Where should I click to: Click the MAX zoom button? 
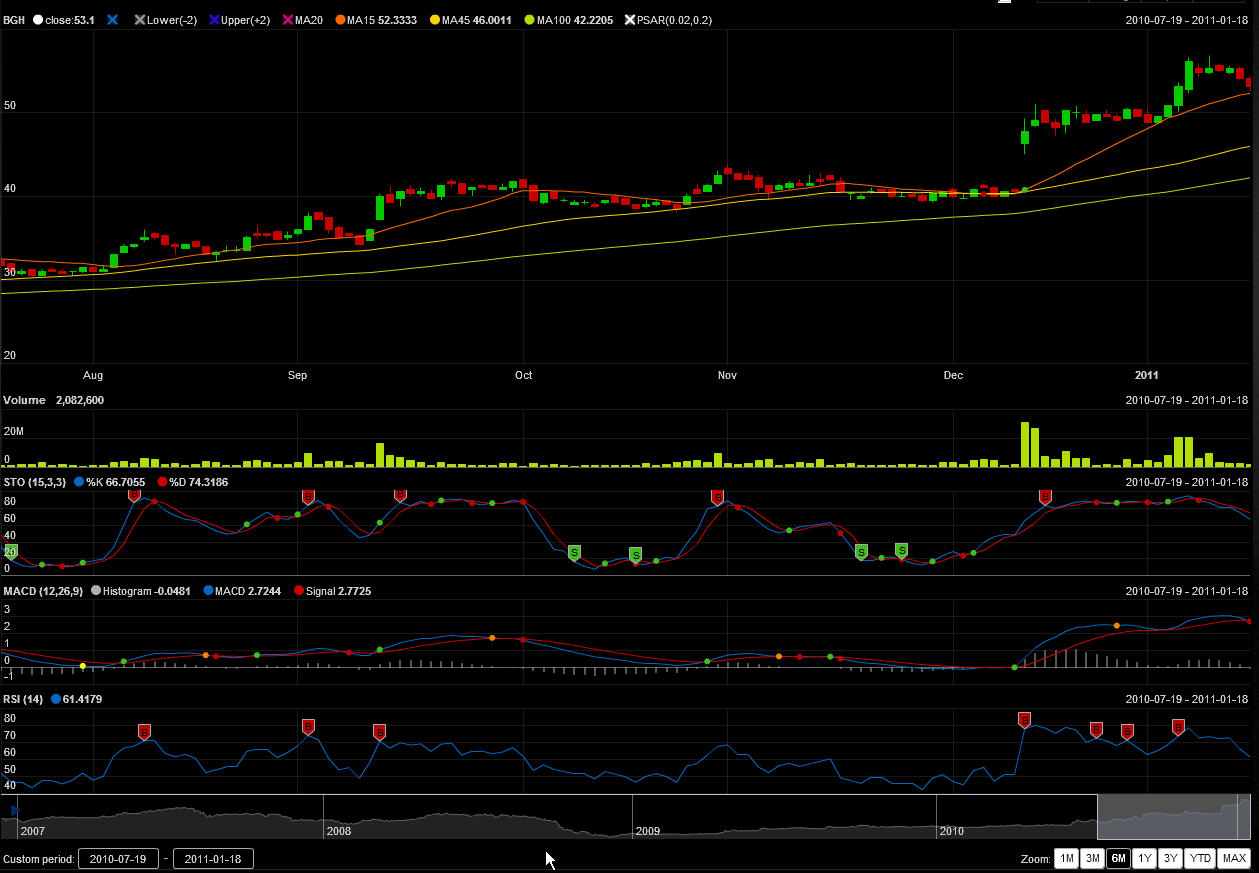[x=1232, y=858]
